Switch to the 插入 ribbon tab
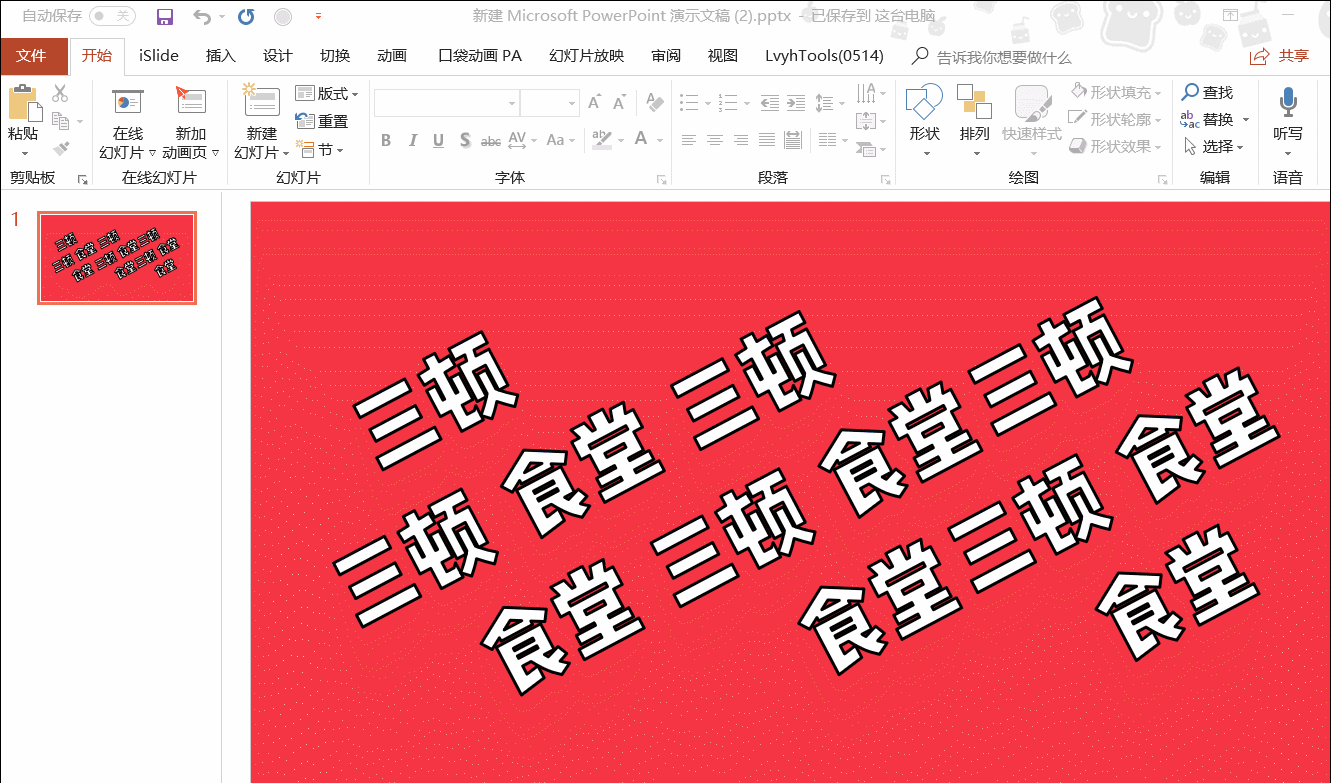This screenshot has width=1331, height=783. (220, 56)
